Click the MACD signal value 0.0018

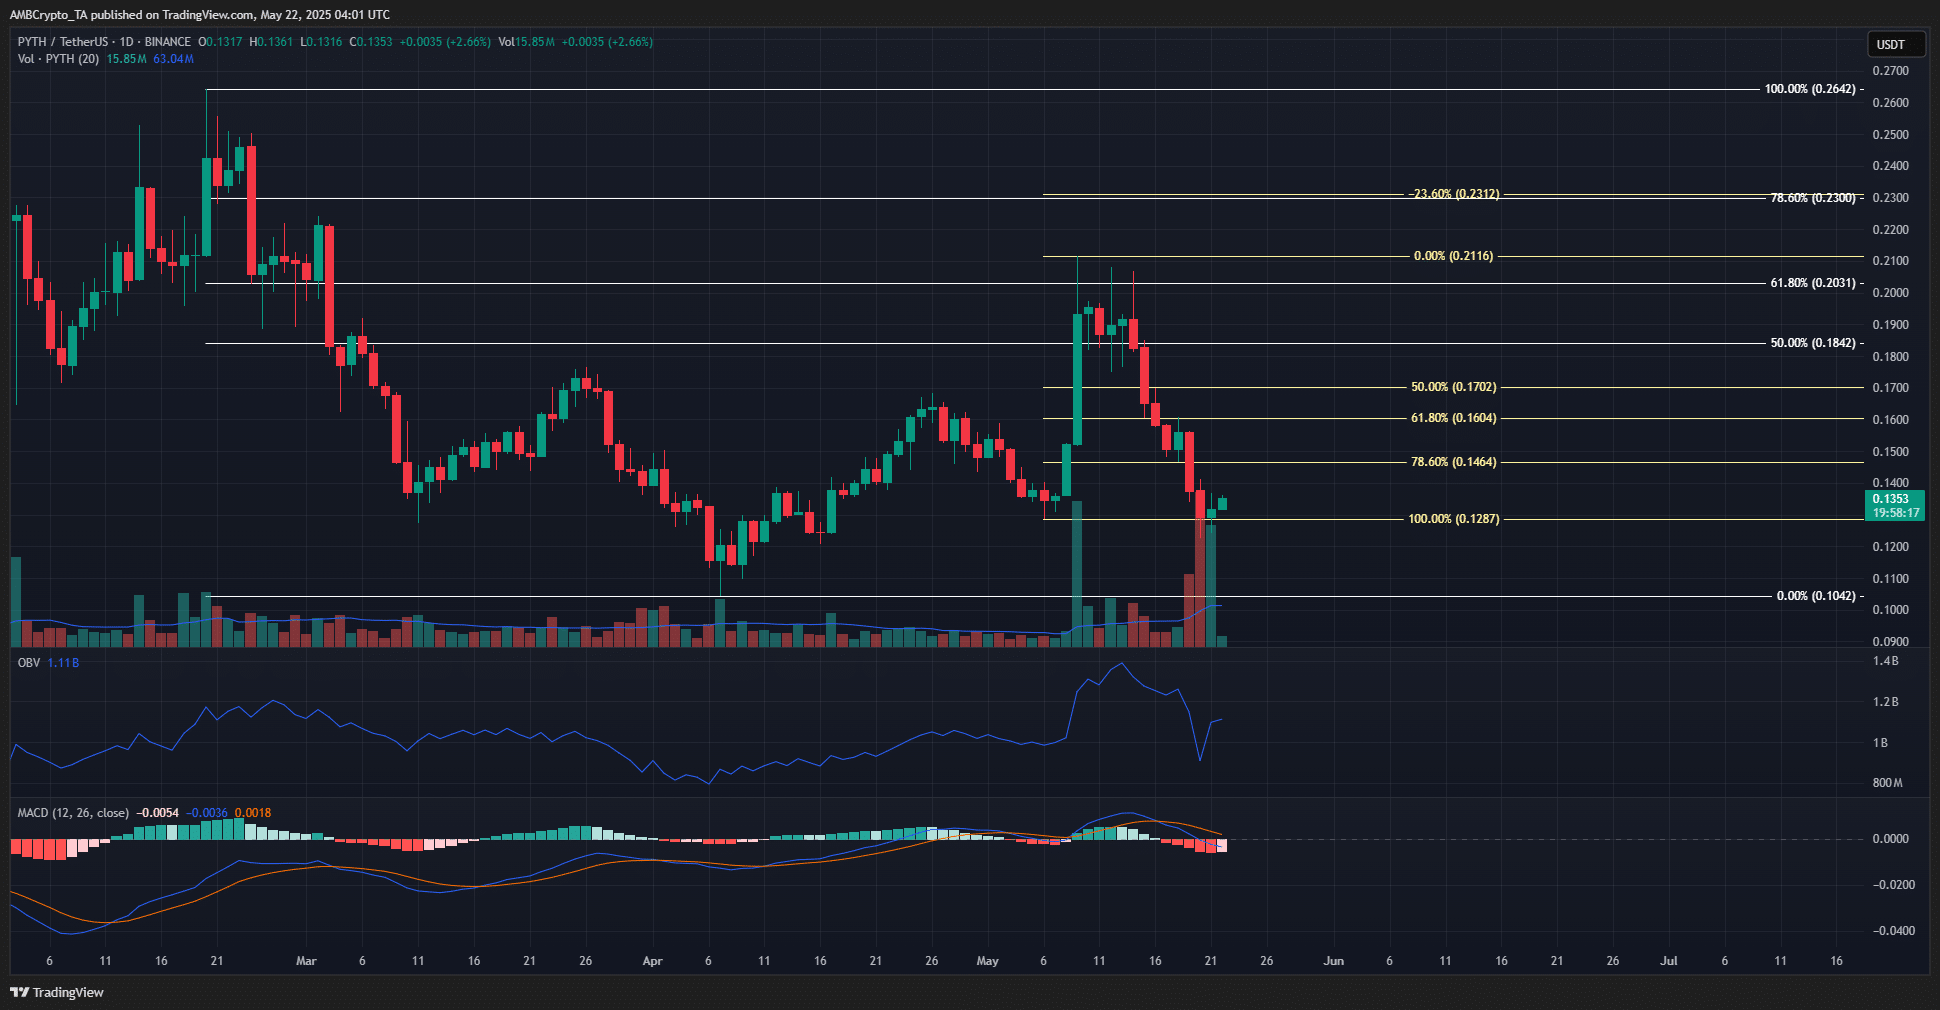[253, 813]
